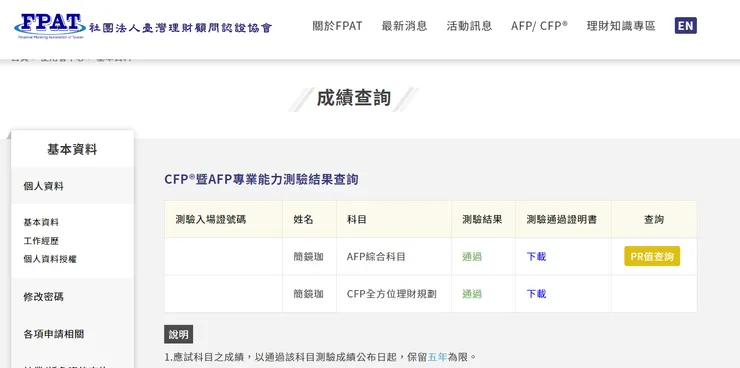740x368 pixels.
Task: Open 個人資料授權 in the sidebar
Action: (50, 259)
